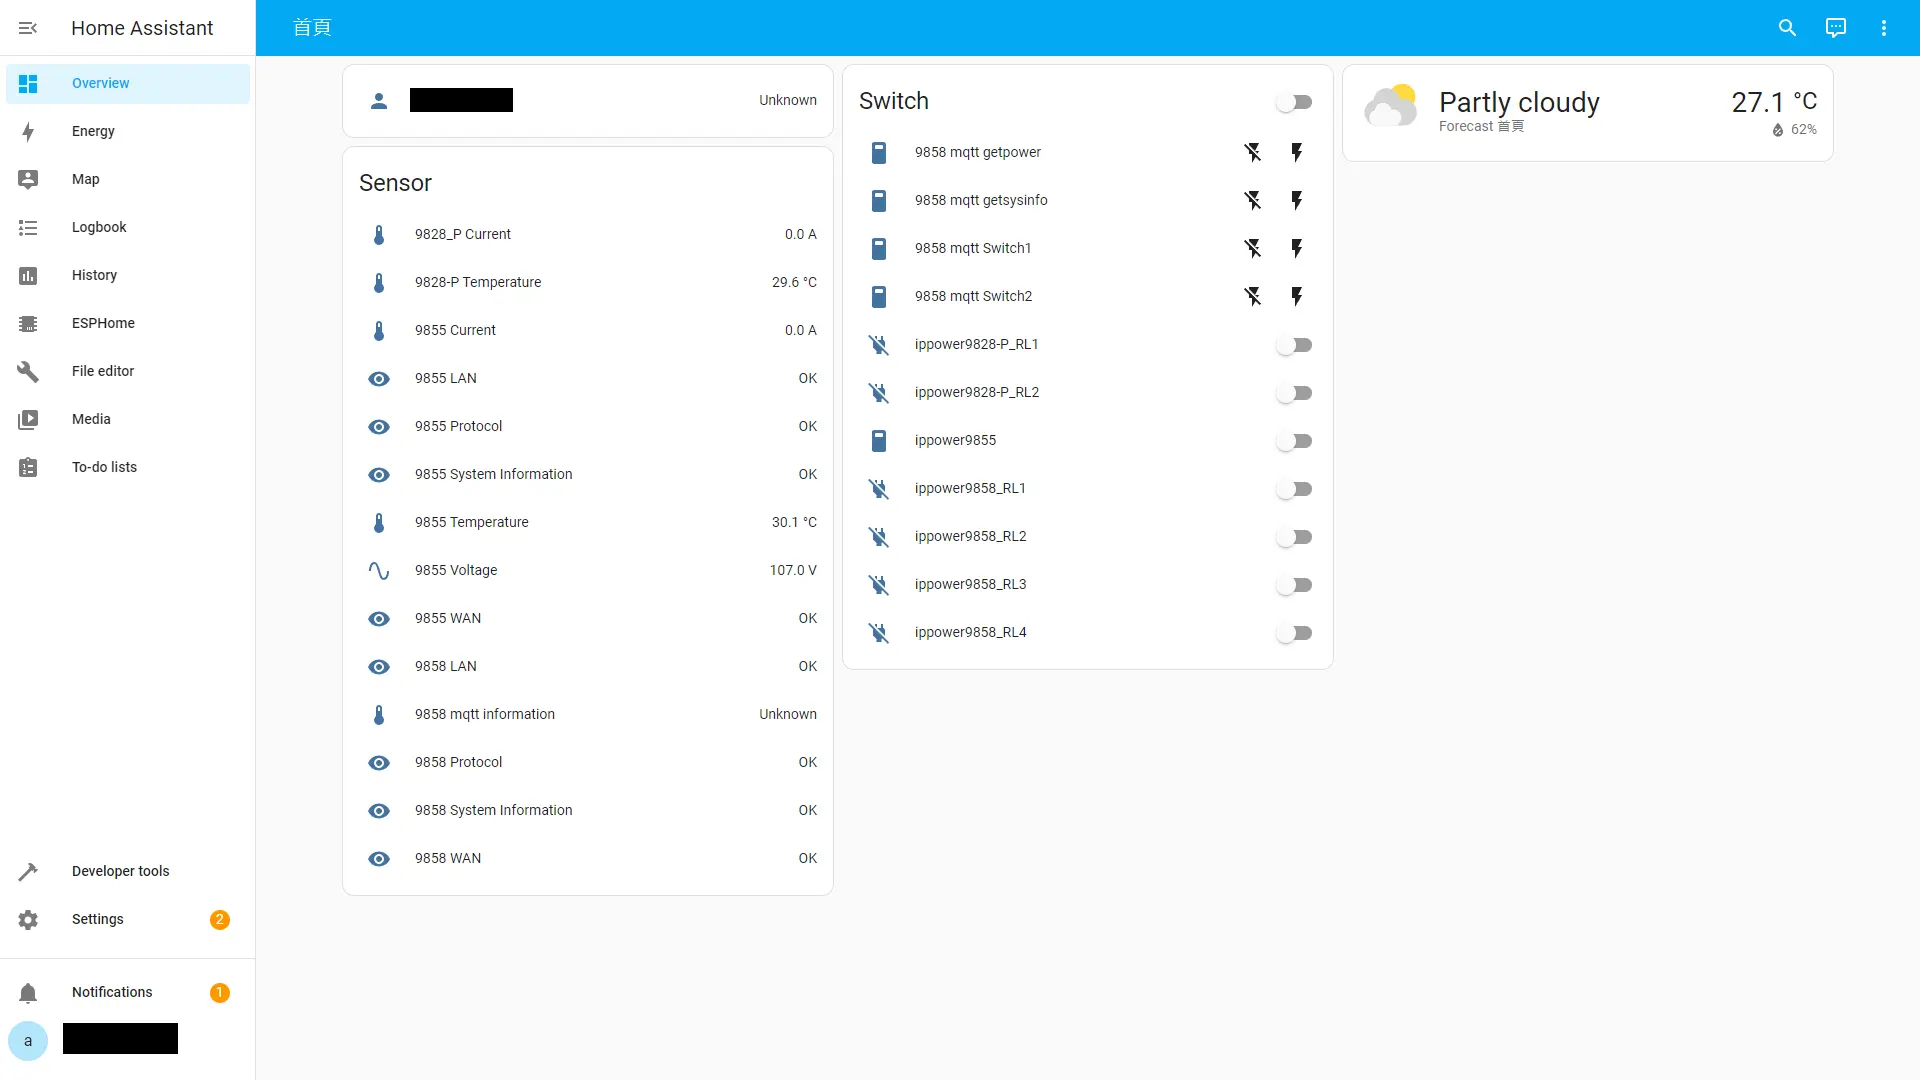Turn off 9858 mqtt Switch2 flash-off icon
Image resolution: width=1920 pixels, height=1080 pixels.
[x=1252, y=296]
